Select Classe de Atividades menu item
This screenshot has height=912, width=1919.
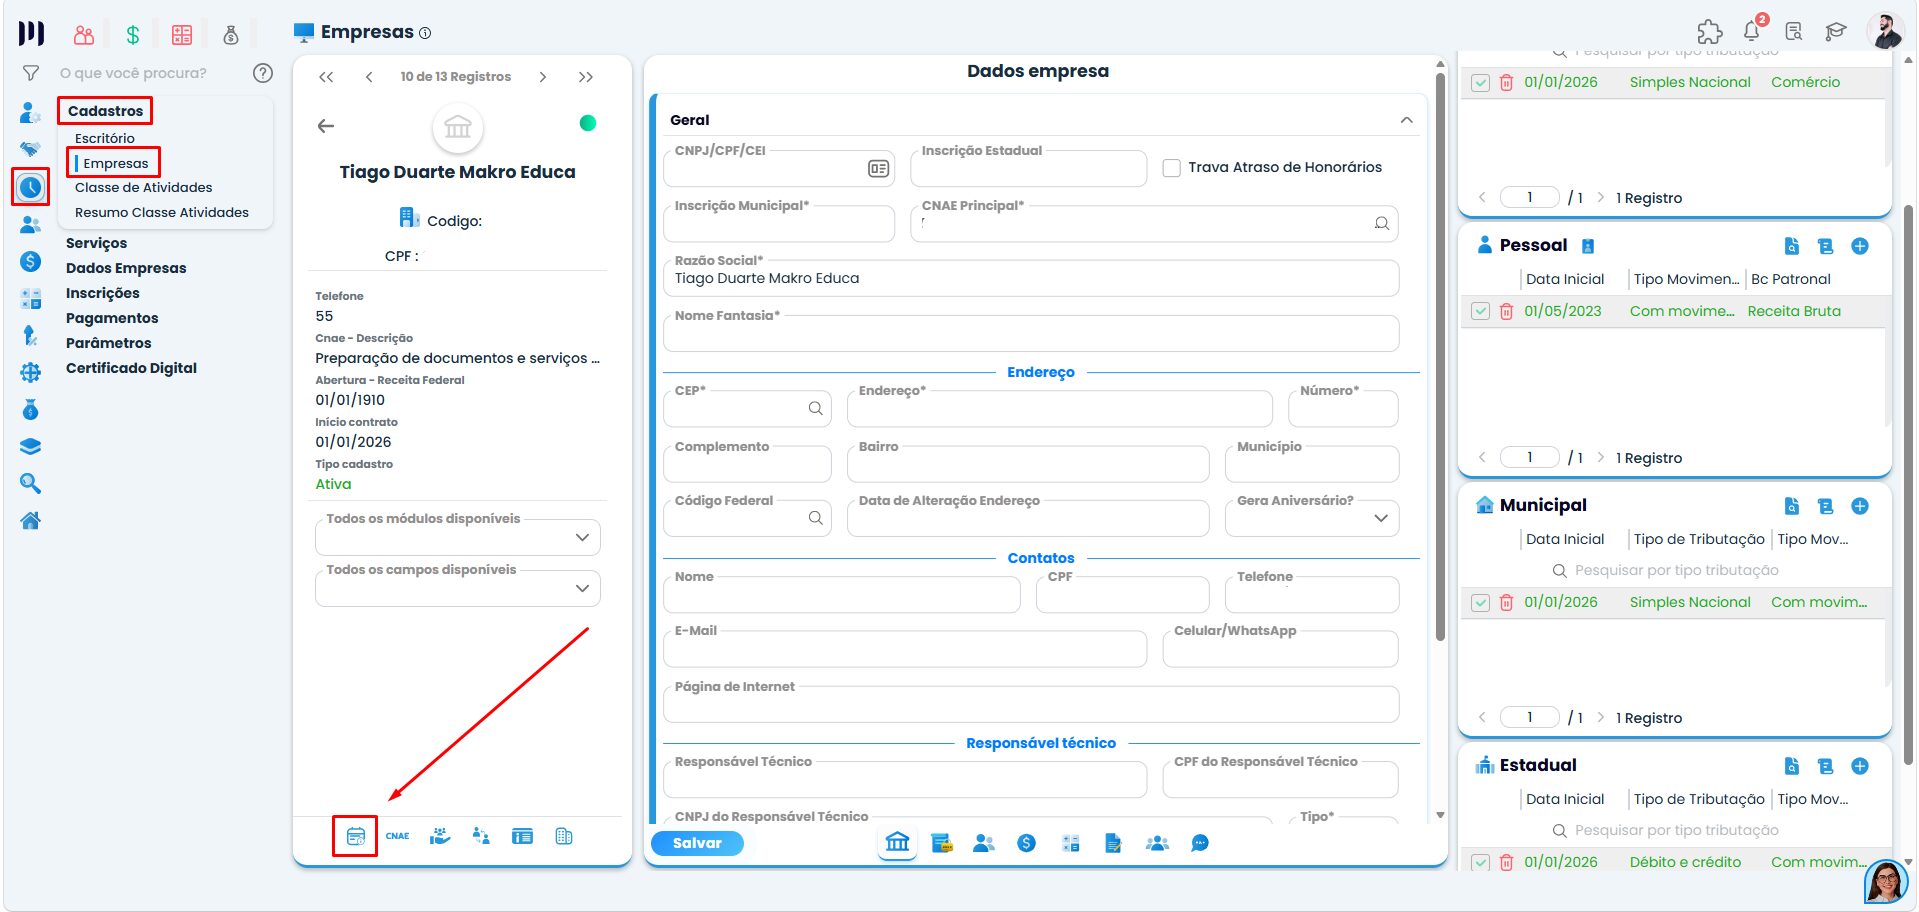coord(144,187)
